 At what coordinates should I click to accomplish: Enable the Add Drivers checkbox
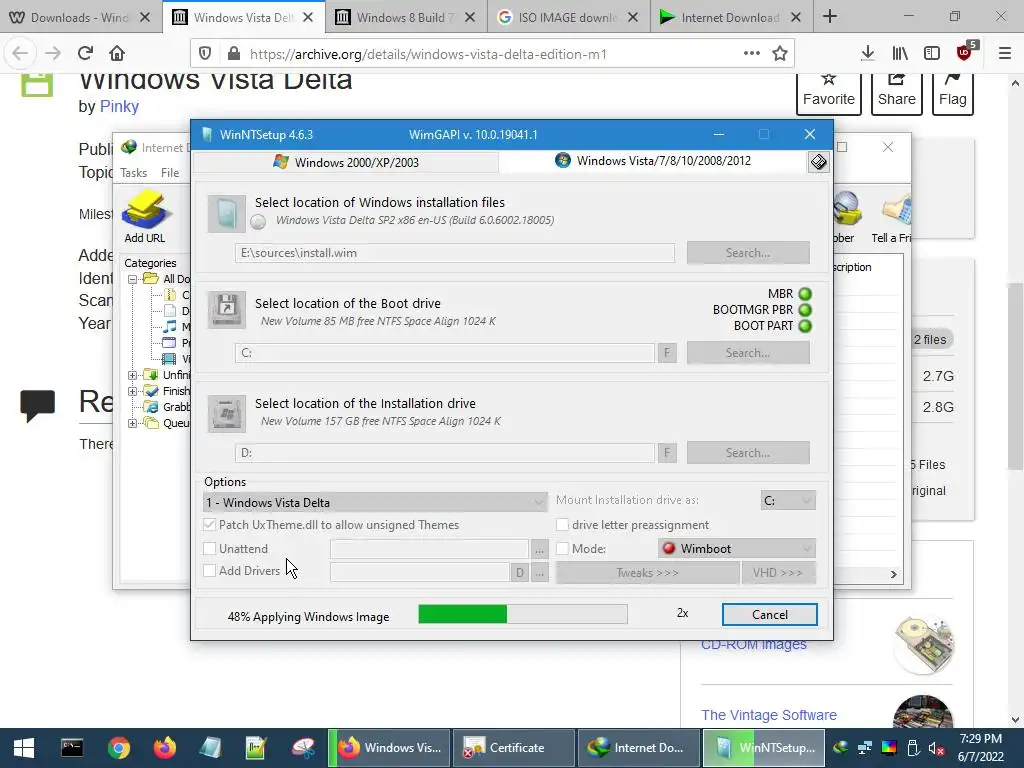click(210, 570)
